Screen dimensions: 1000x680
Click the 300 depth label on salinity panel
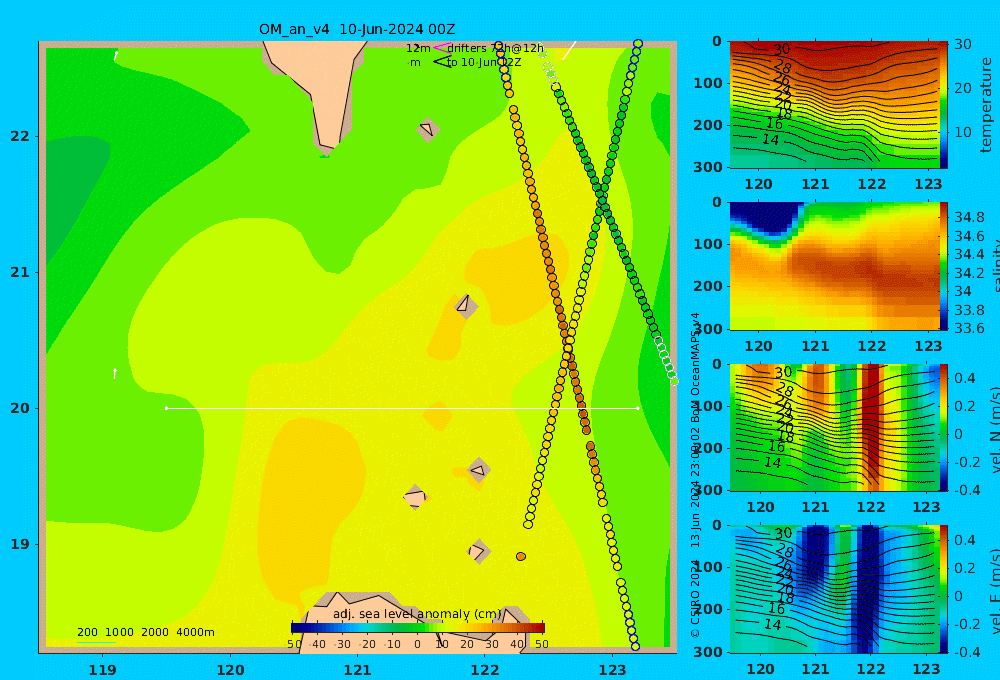[x=709, y=329]
